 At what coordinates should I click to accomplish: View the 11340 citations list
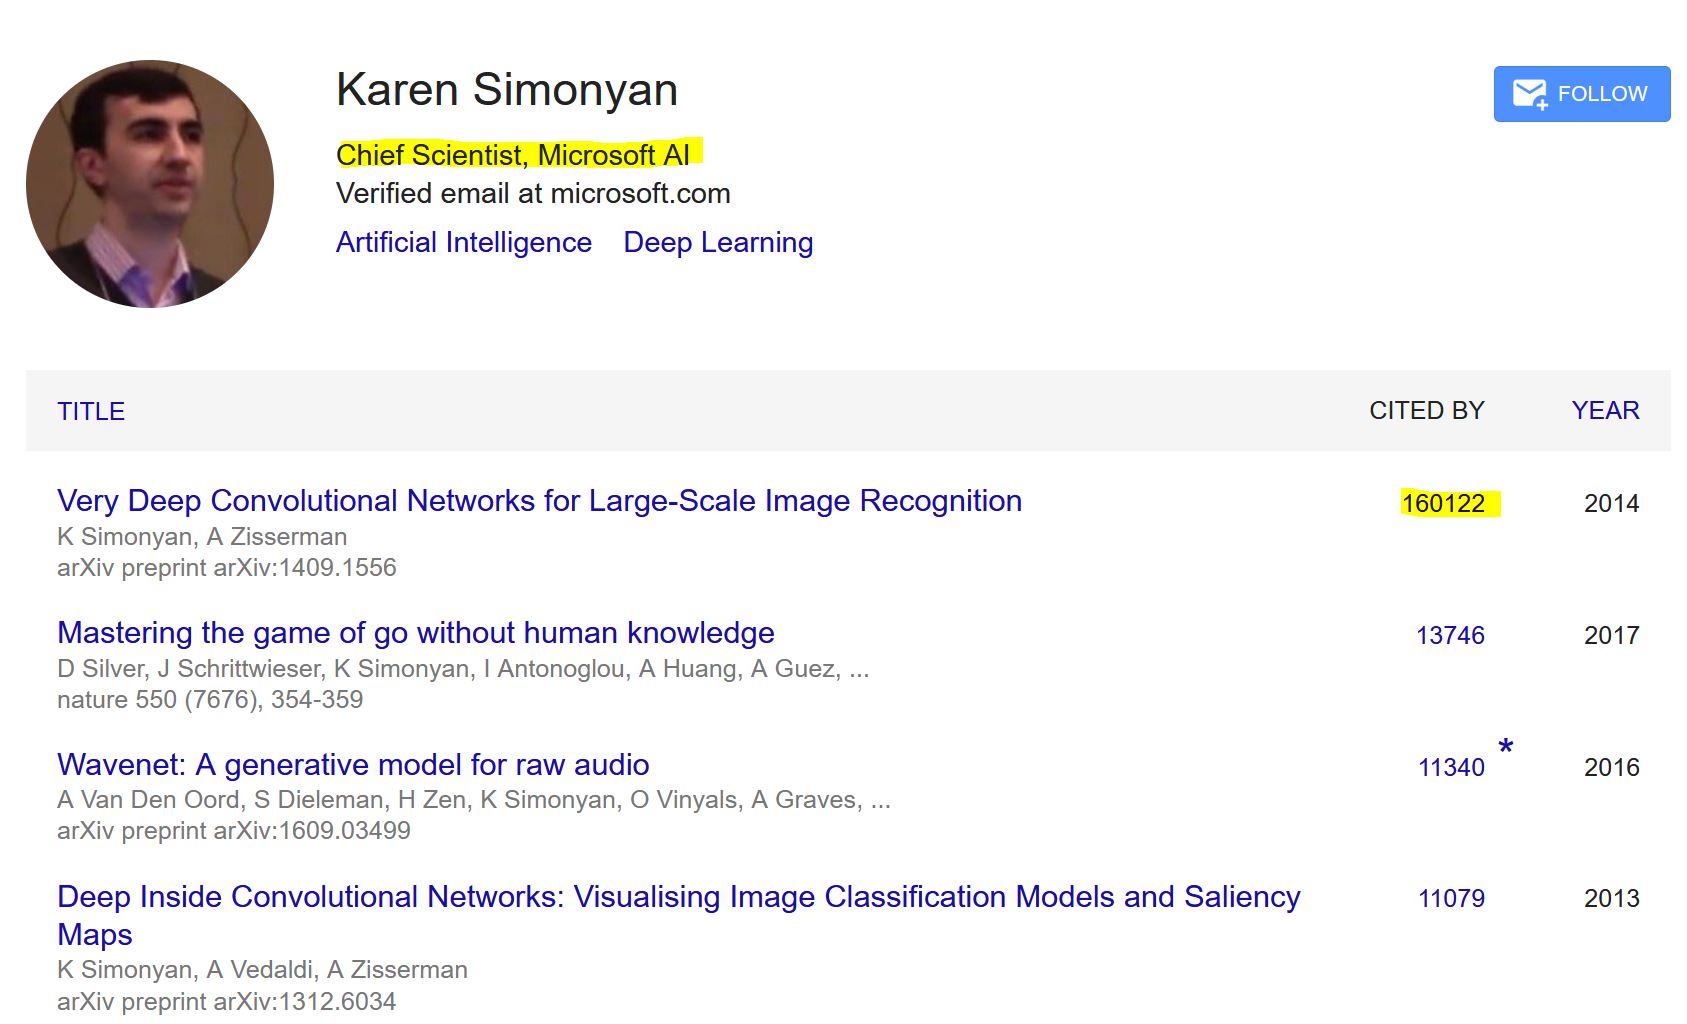coord(1451,767)
